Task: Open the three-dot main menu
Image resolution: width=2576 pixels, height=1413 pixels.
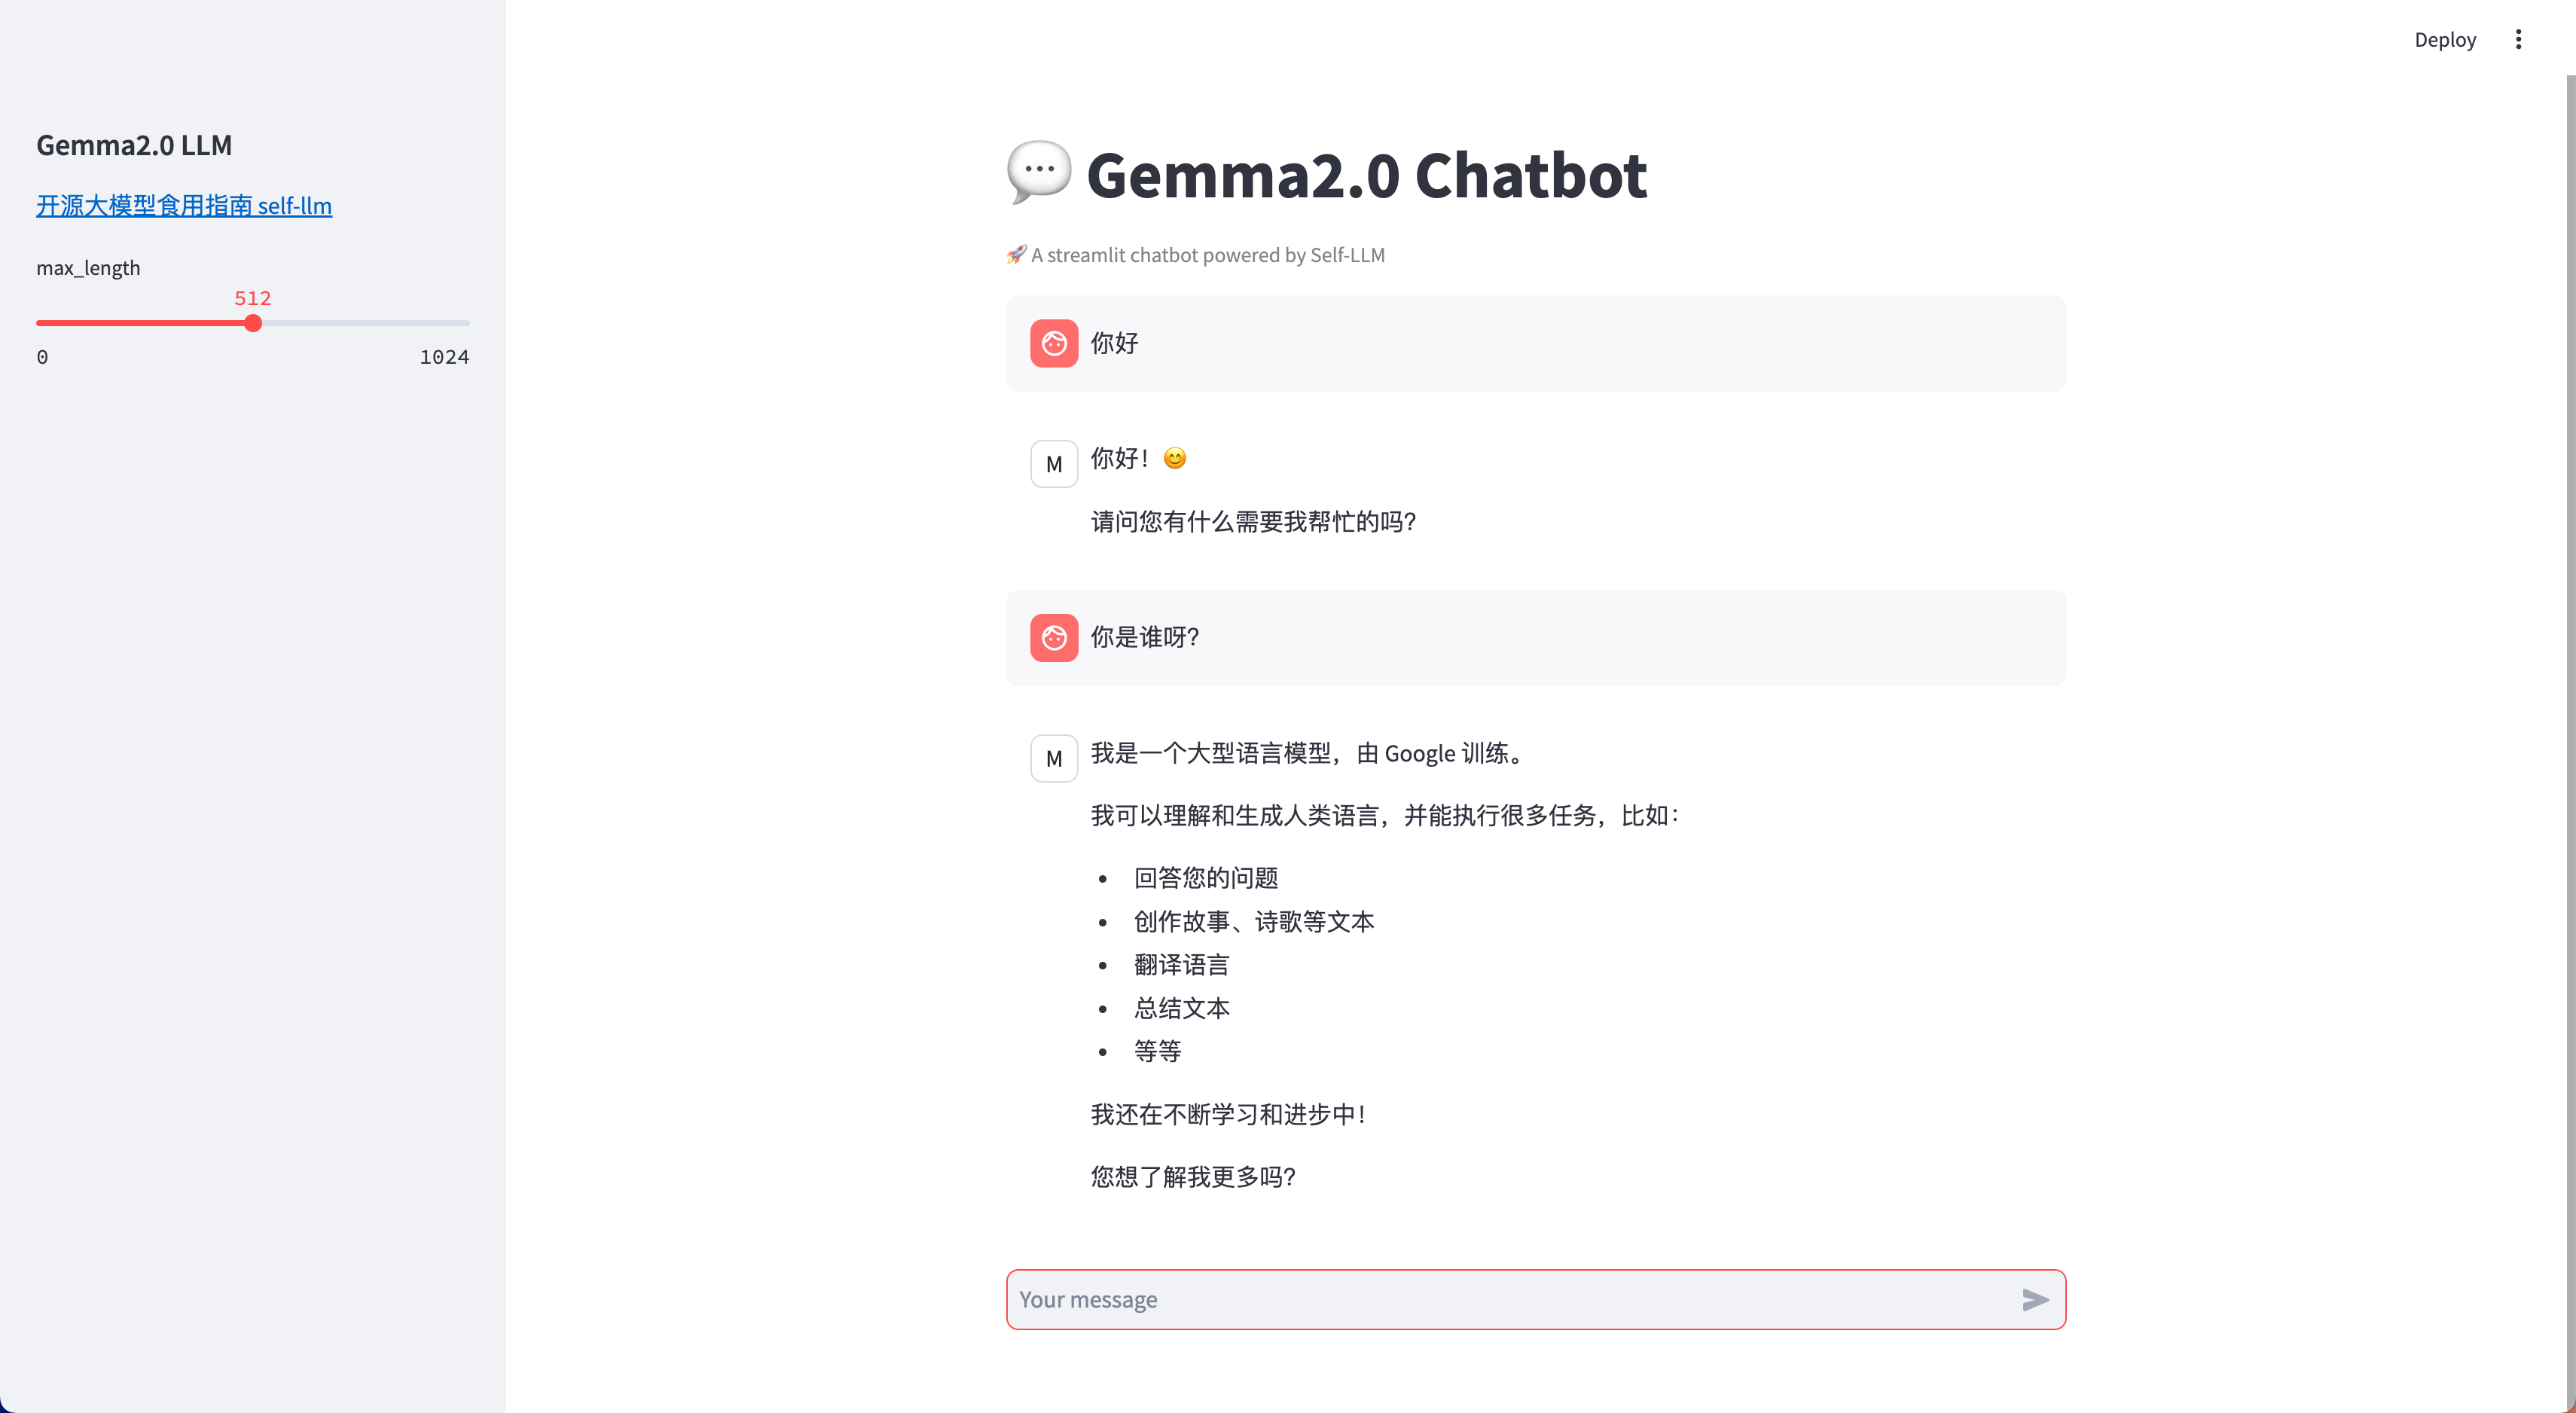Action: click(x=2518, y=39)
